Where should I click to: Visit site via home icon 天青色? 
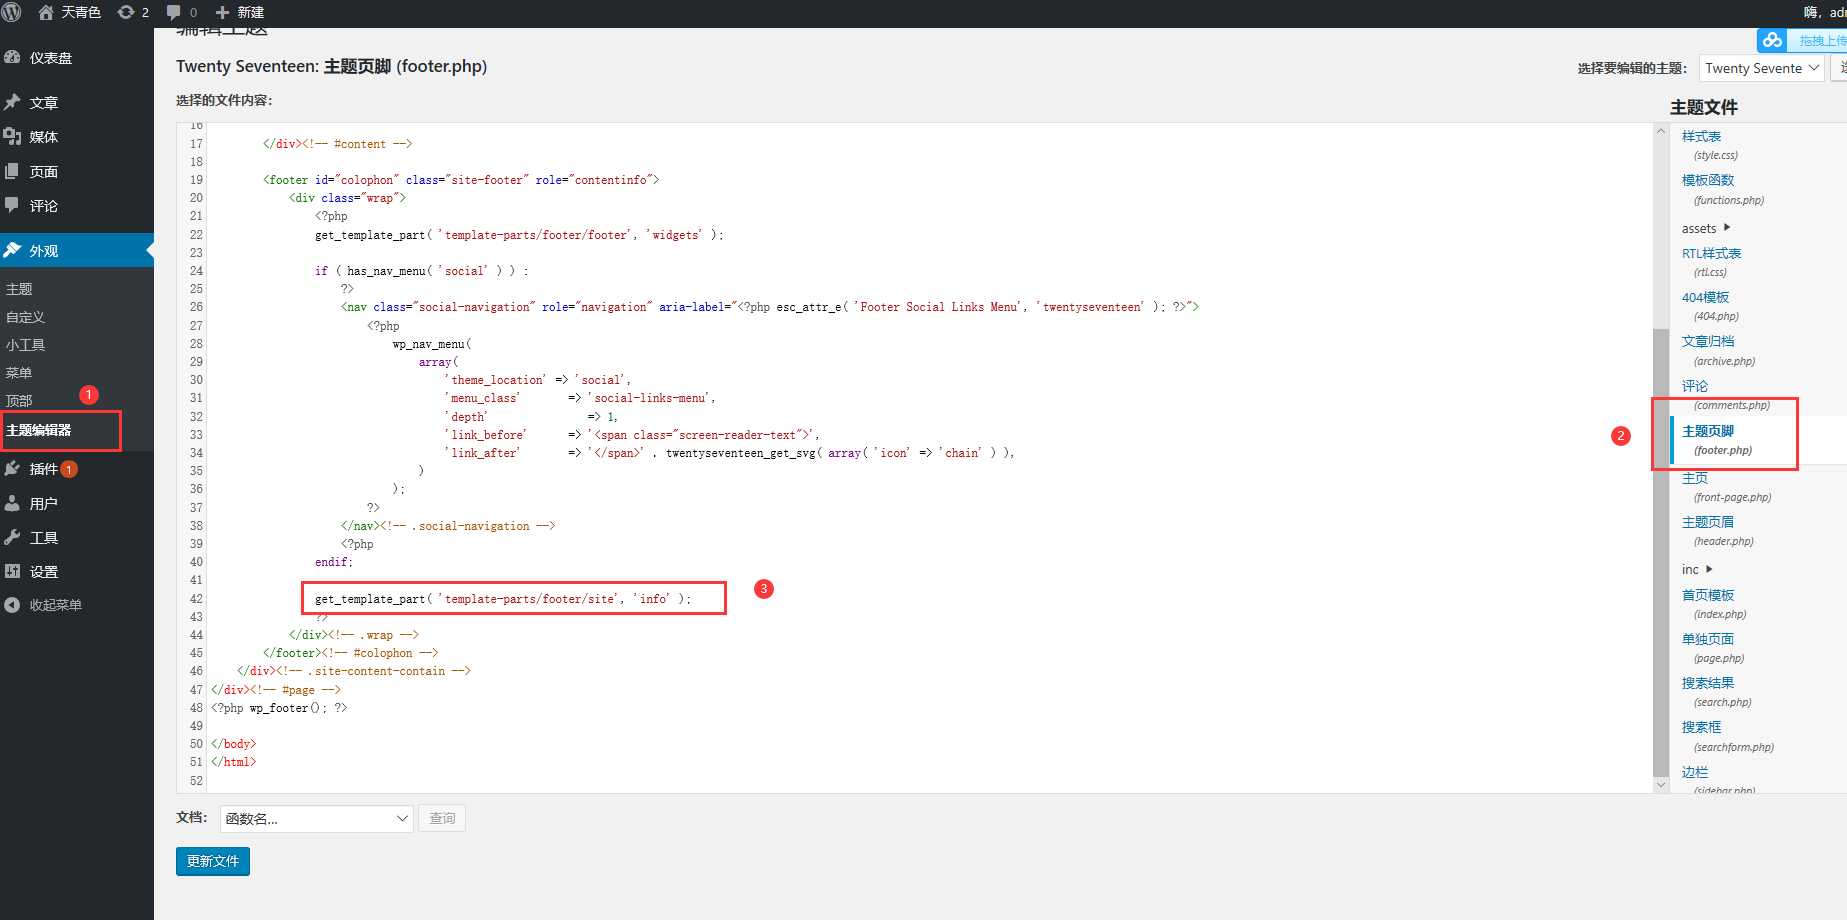click(x=69, y=12)
